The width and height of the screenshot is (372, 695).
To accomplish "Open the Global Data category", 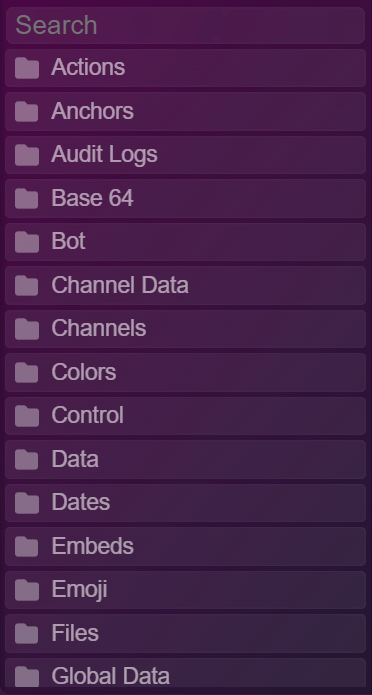I will (x=185, y=675).
